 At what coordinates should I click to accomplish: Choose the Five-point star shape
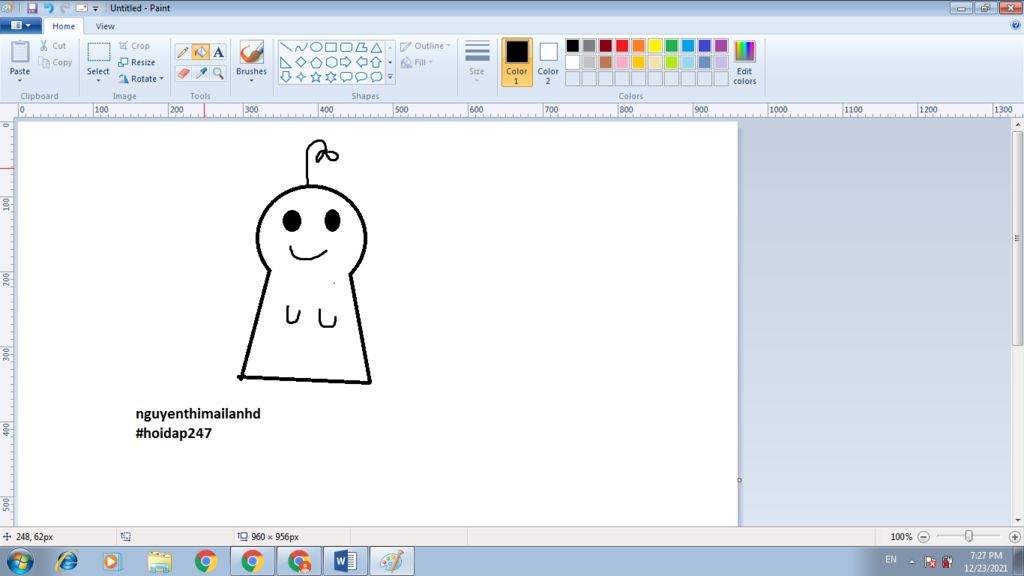[x=315, y=77]
